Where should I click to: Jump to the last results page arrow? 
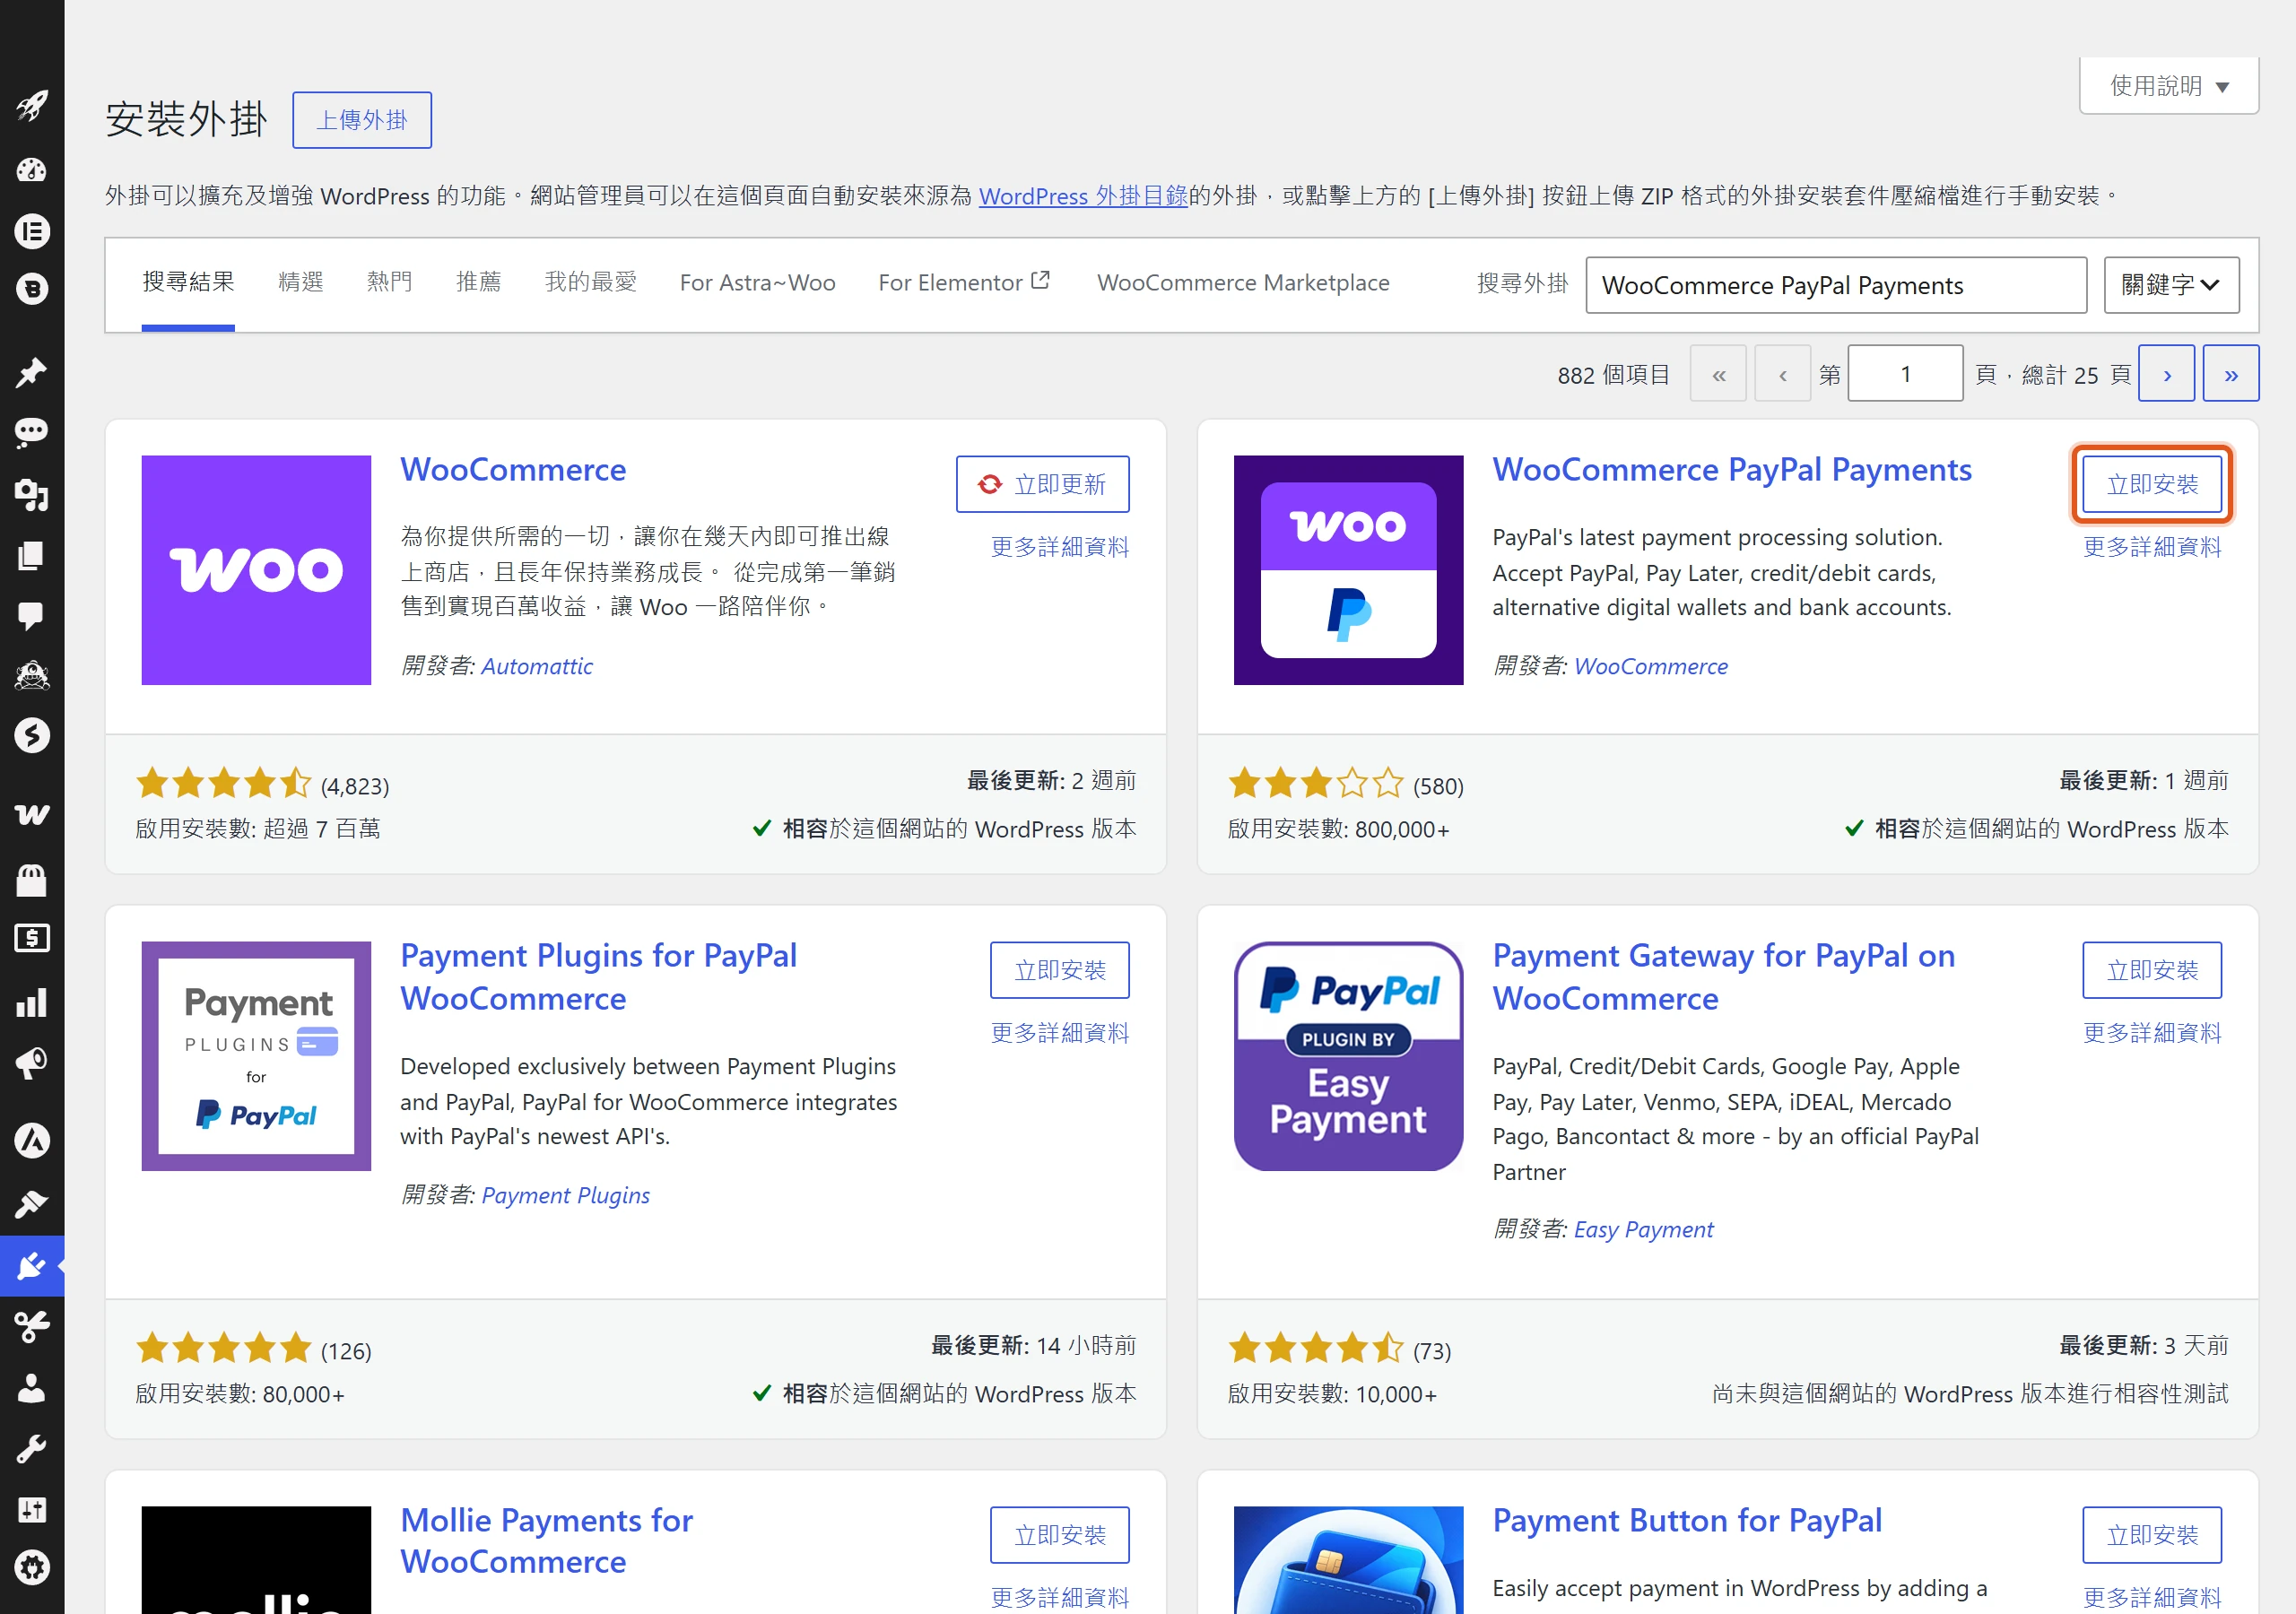coord(2230,374)
